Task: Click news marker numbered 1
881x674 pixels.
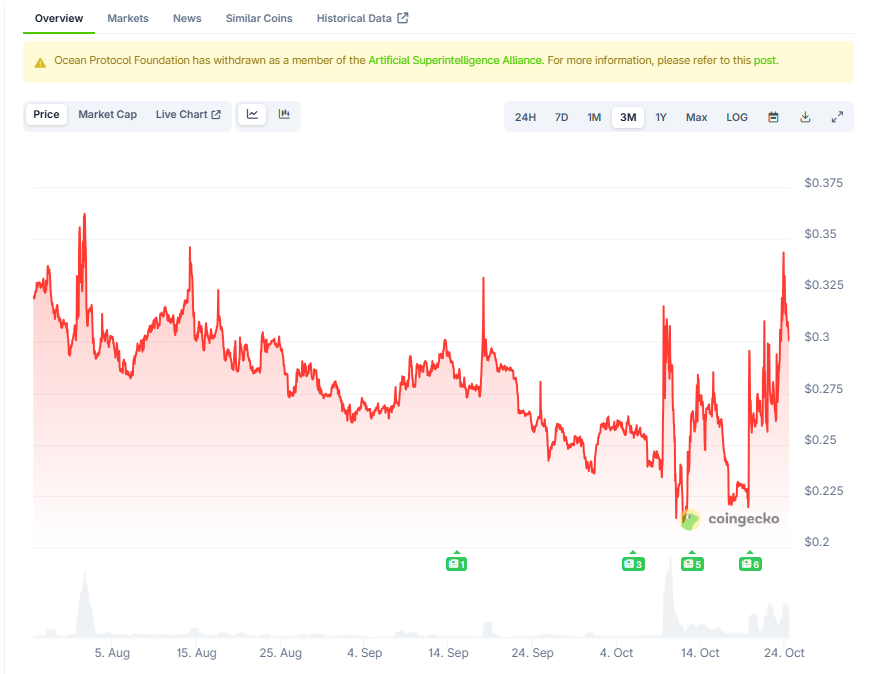Action: pyautogui.click(x=457, y=564)
